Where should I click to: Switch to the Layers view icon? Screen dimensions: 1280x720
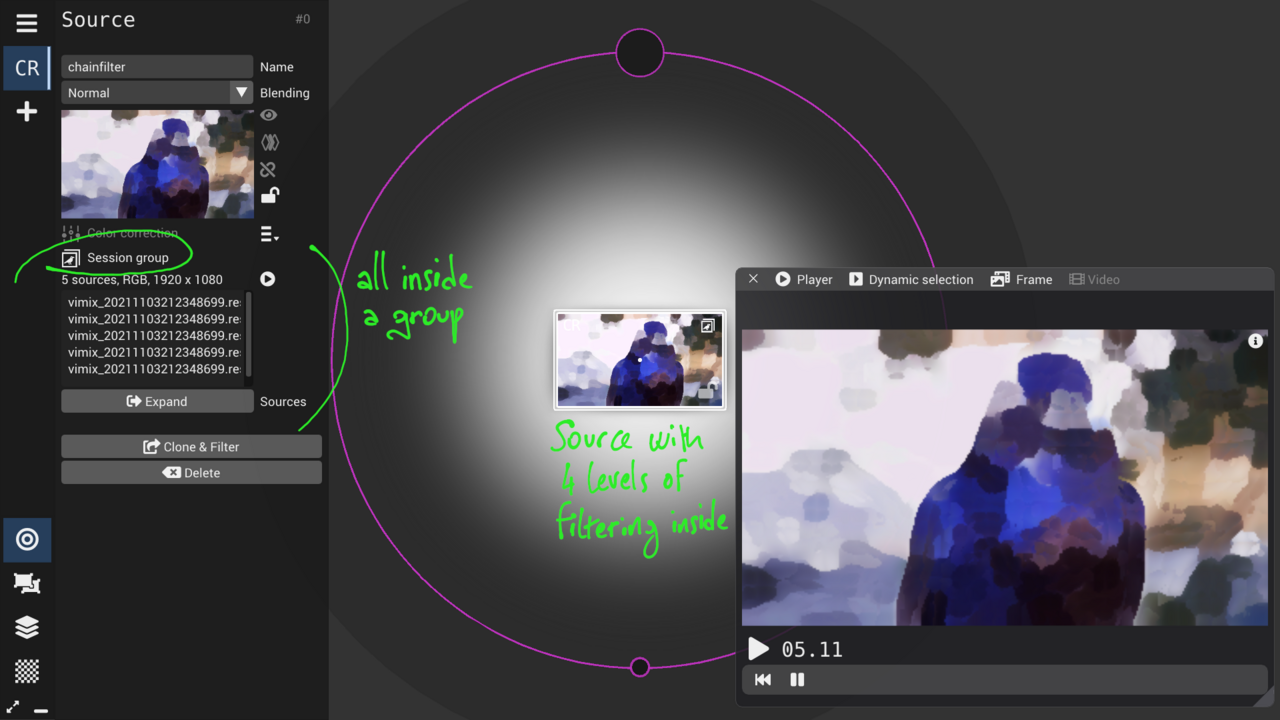click(x=27, y=627)
